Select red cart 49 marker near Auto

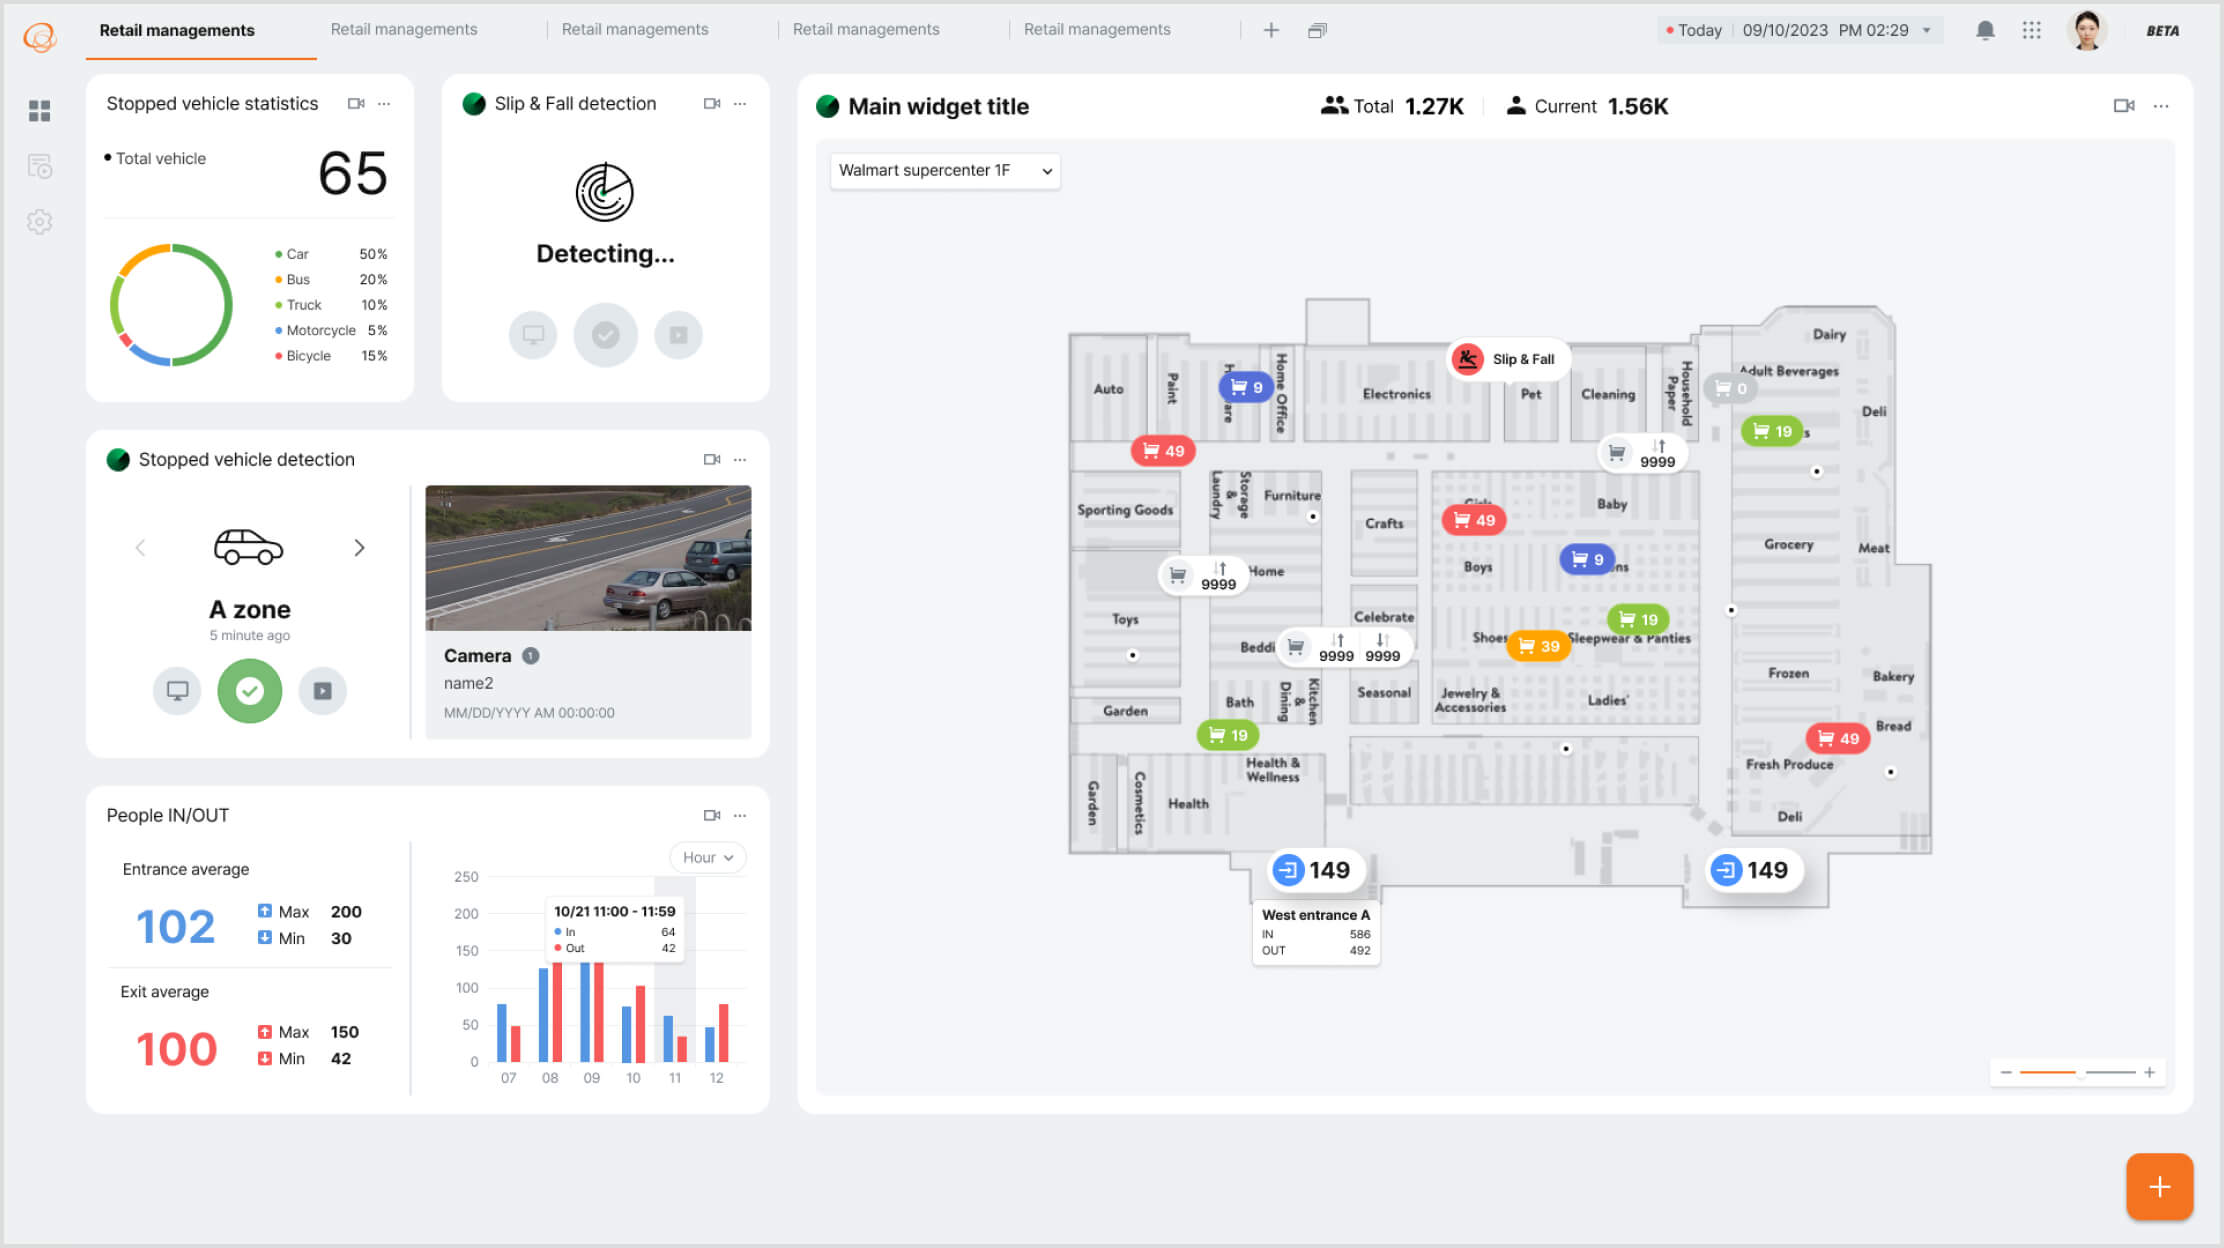tap(1163, 451)
